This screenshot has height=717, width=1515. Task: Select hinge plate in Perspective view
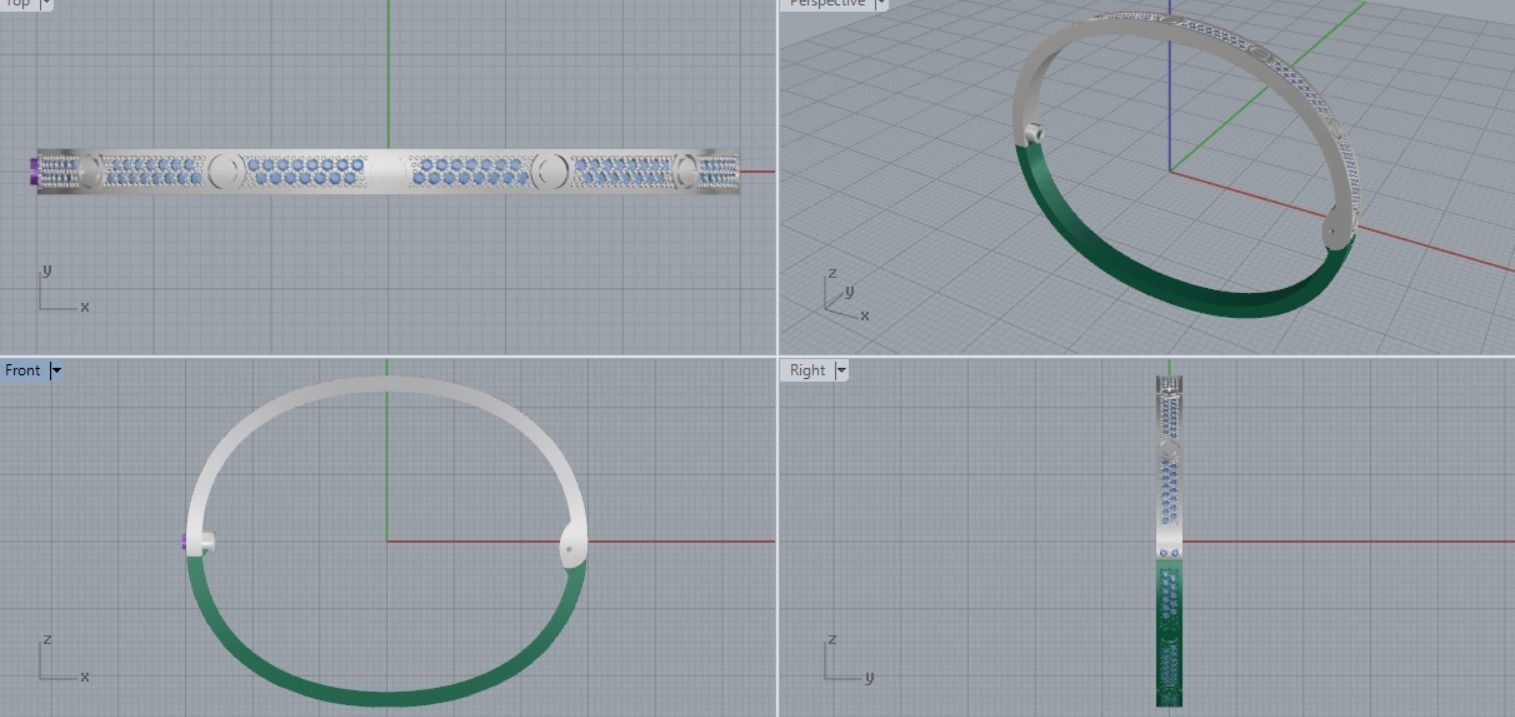point(1337,228)
